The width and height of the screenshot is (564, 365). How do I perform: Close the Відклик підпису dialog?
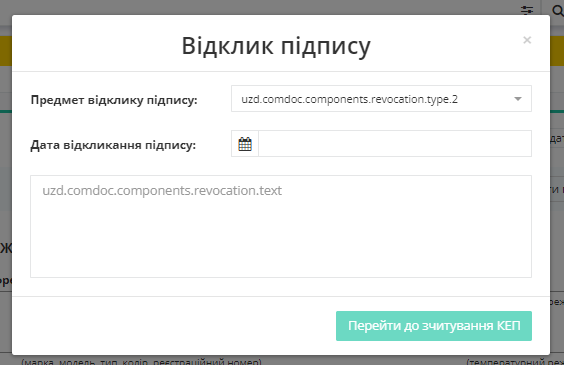(x=527, y=40)
